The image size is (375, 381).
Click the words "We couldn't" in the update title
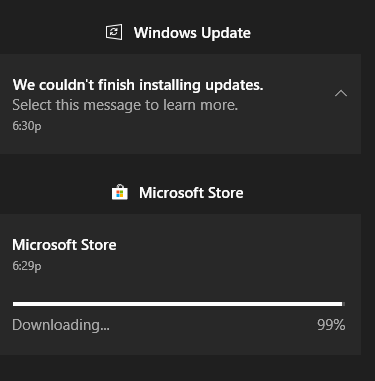click(x=53, y=85)
